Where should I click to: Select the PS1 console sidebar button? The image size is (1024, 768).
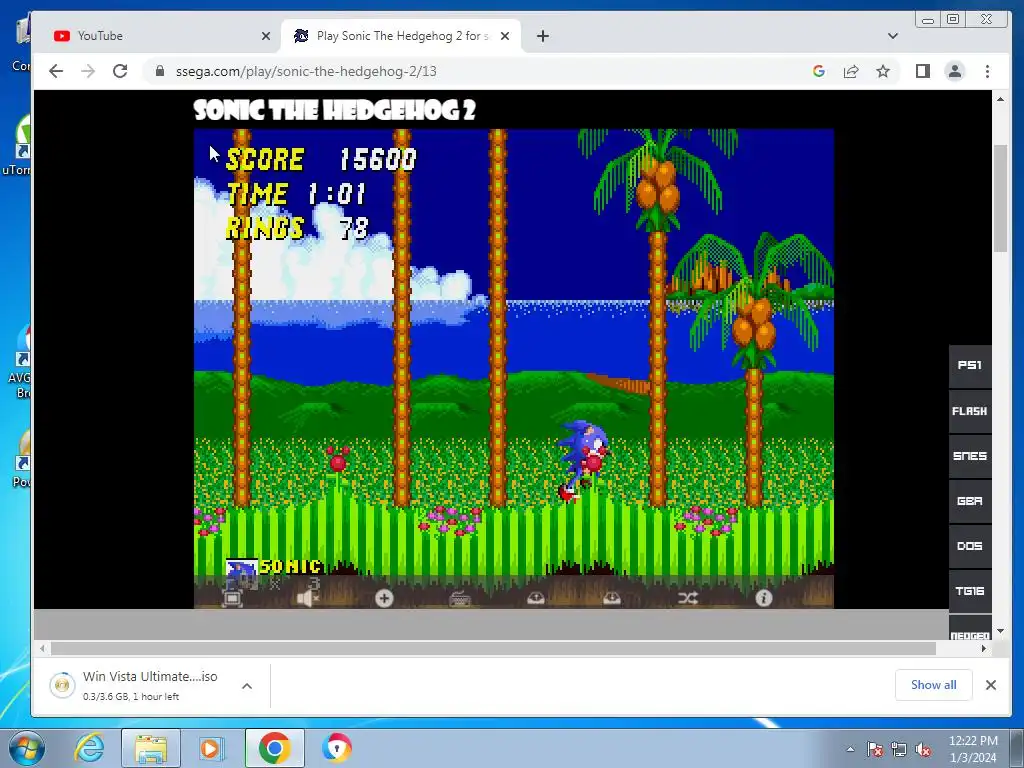[x=970, y=366]
